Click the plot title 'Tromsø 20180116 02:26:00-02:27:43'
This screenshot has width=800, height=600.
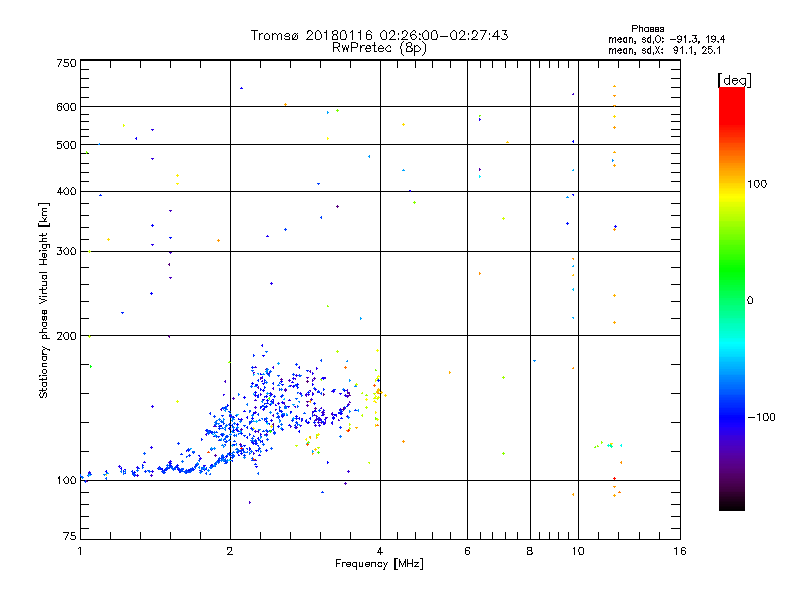(379, 35)
